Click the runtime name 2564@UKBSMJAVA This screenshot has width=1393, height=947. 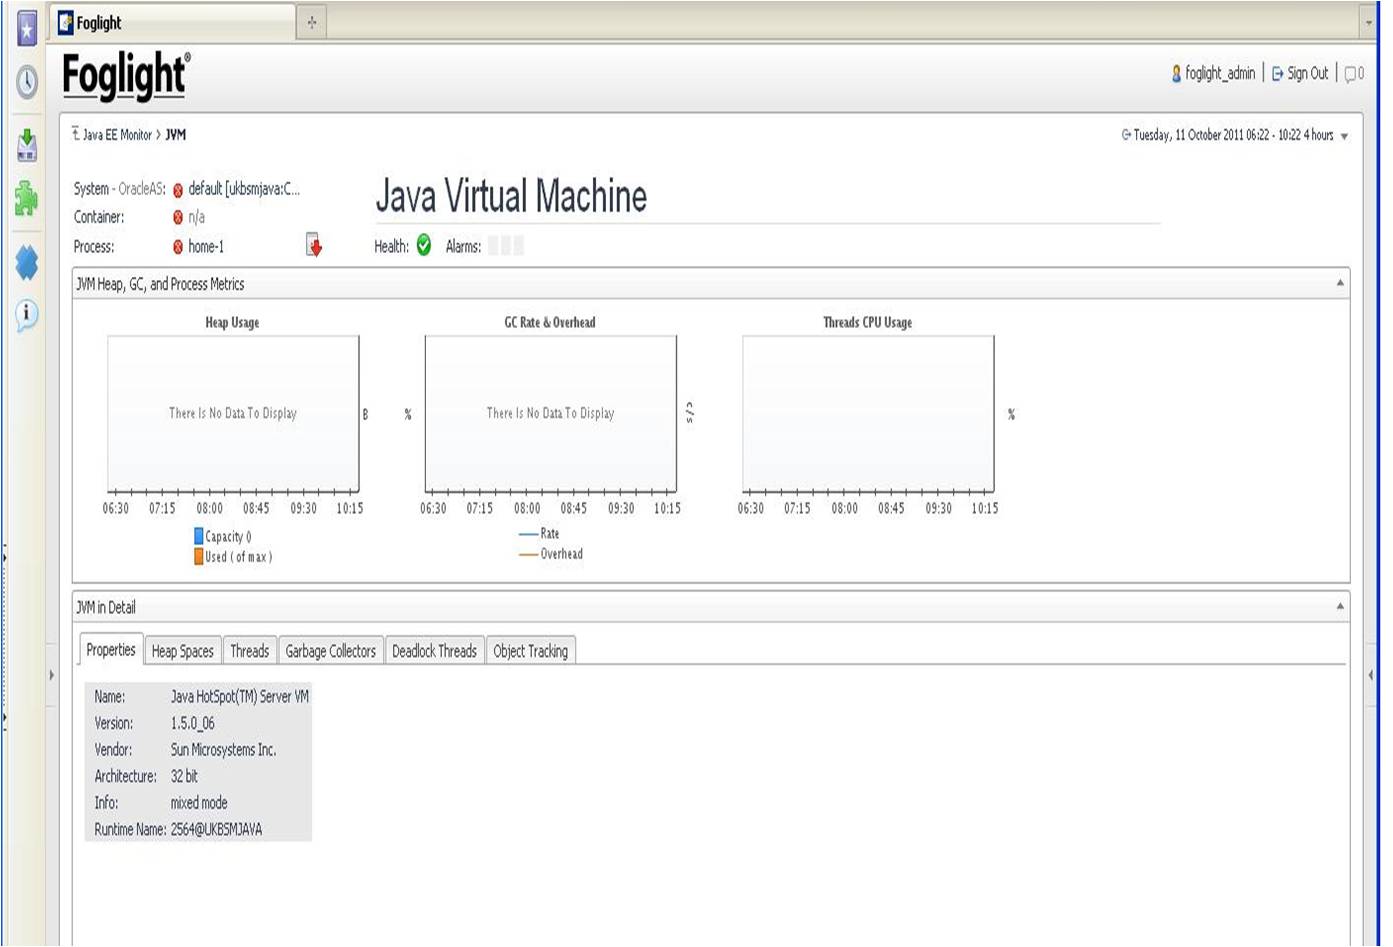[216, 829]
